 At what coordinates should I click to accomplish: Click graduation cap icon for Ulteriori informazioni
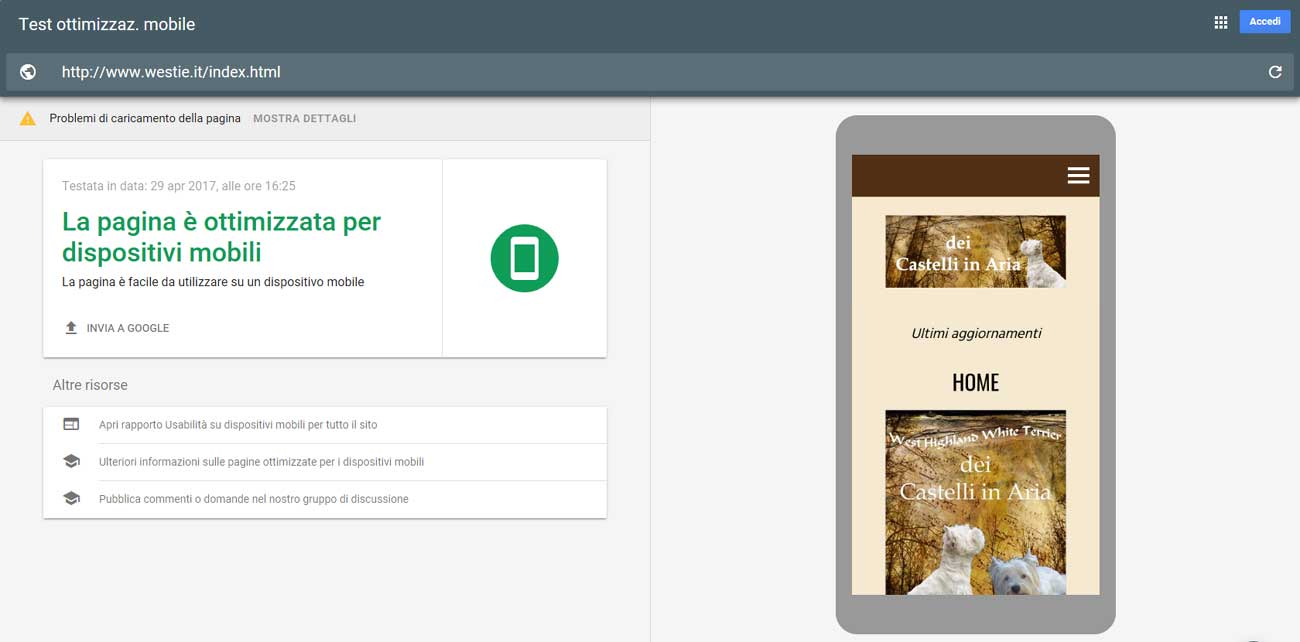click(x=71, y=462)
